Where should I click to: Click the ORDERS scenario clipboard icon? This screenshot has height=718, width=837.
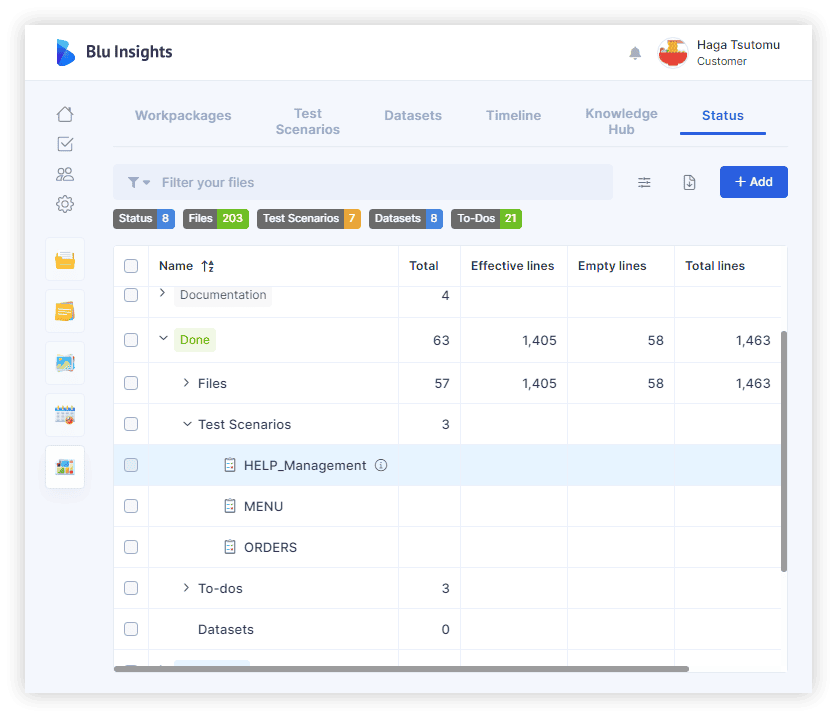[230, 547]
